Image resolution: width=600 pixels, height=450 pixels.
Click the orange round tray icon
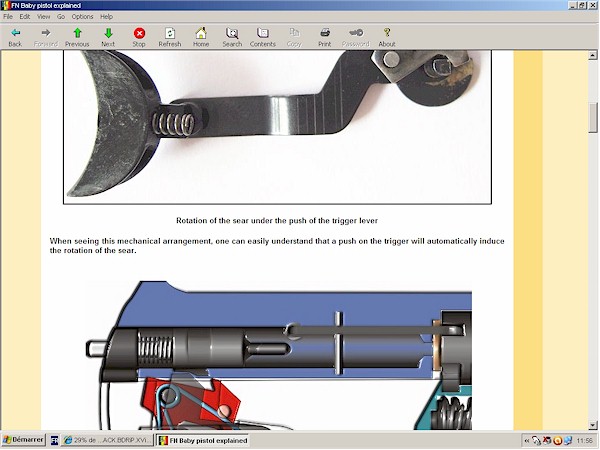[x=557, y=441]
